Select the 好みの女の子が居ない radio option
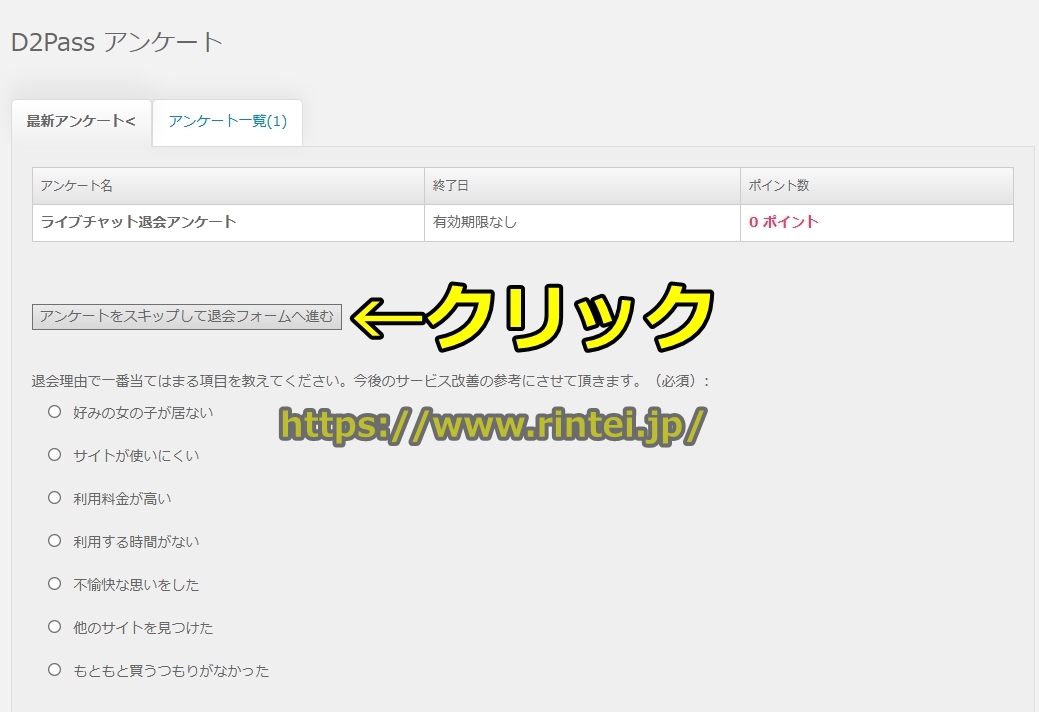Viewport: 1039px width, 712px height. [55, 411]
